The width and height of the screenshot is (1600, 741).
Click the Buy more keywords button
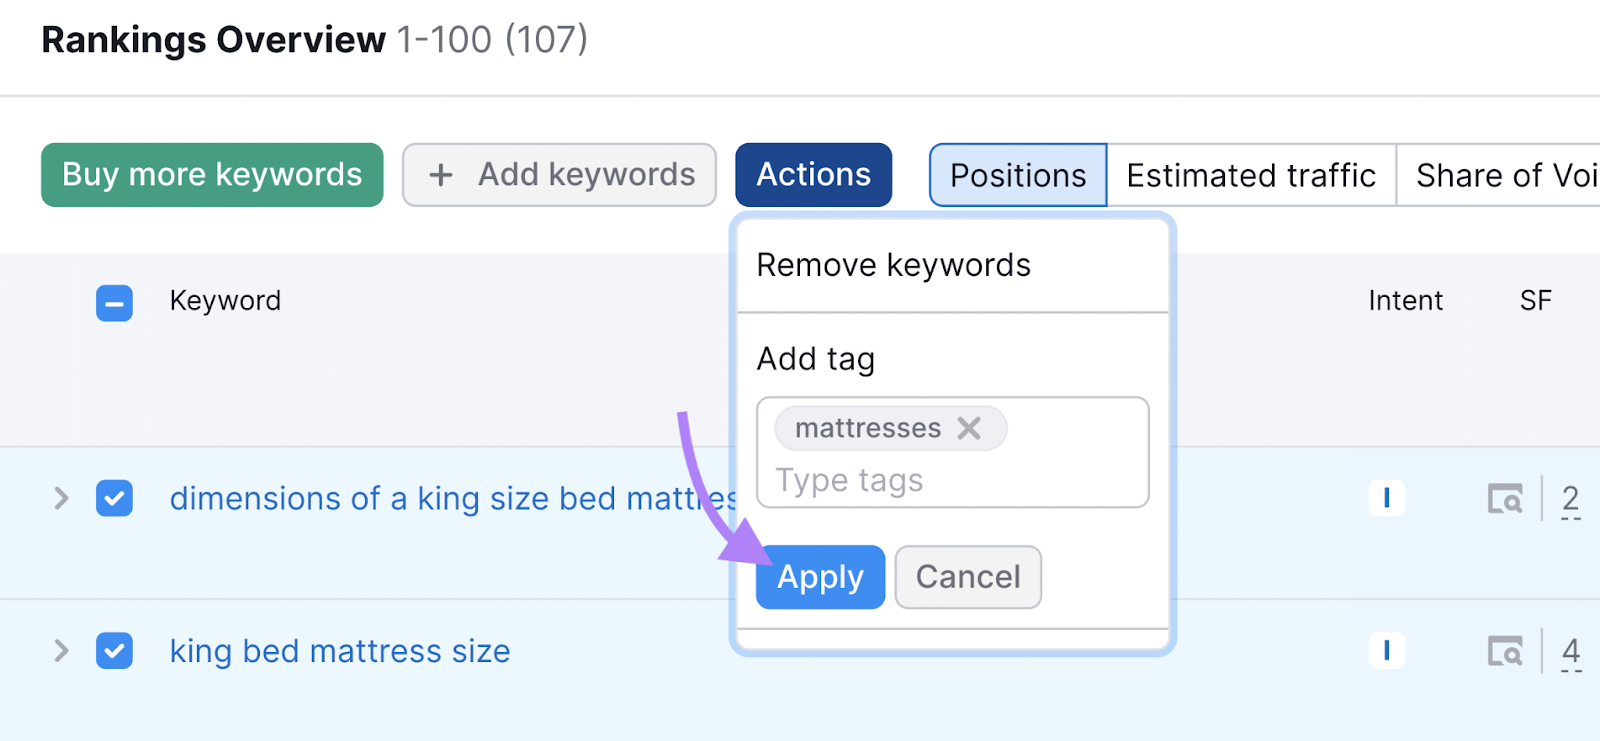pos(212,175)
